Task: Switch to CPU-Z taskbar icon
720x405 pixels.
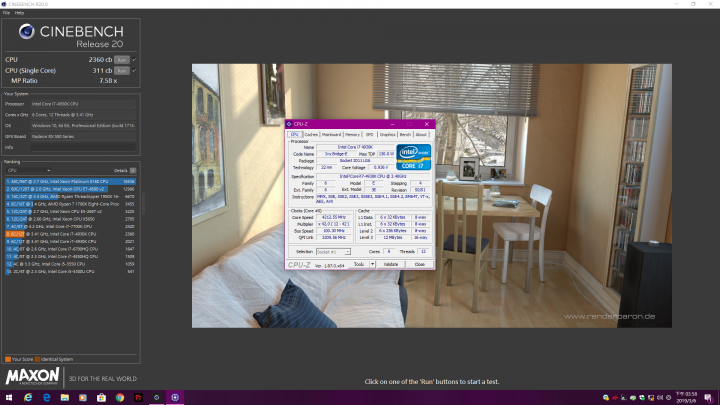Action: 175,398
